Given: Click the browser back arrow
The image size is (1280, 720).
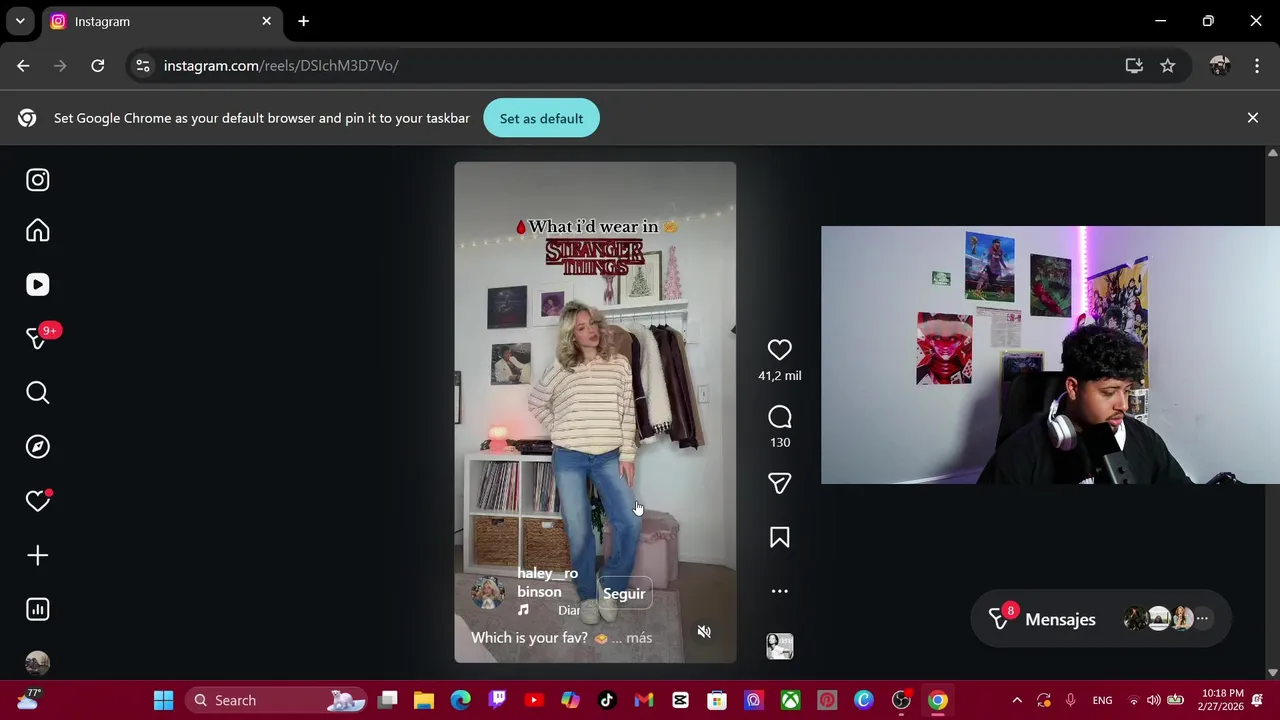Looking at the screenshot, I should 23,65.
